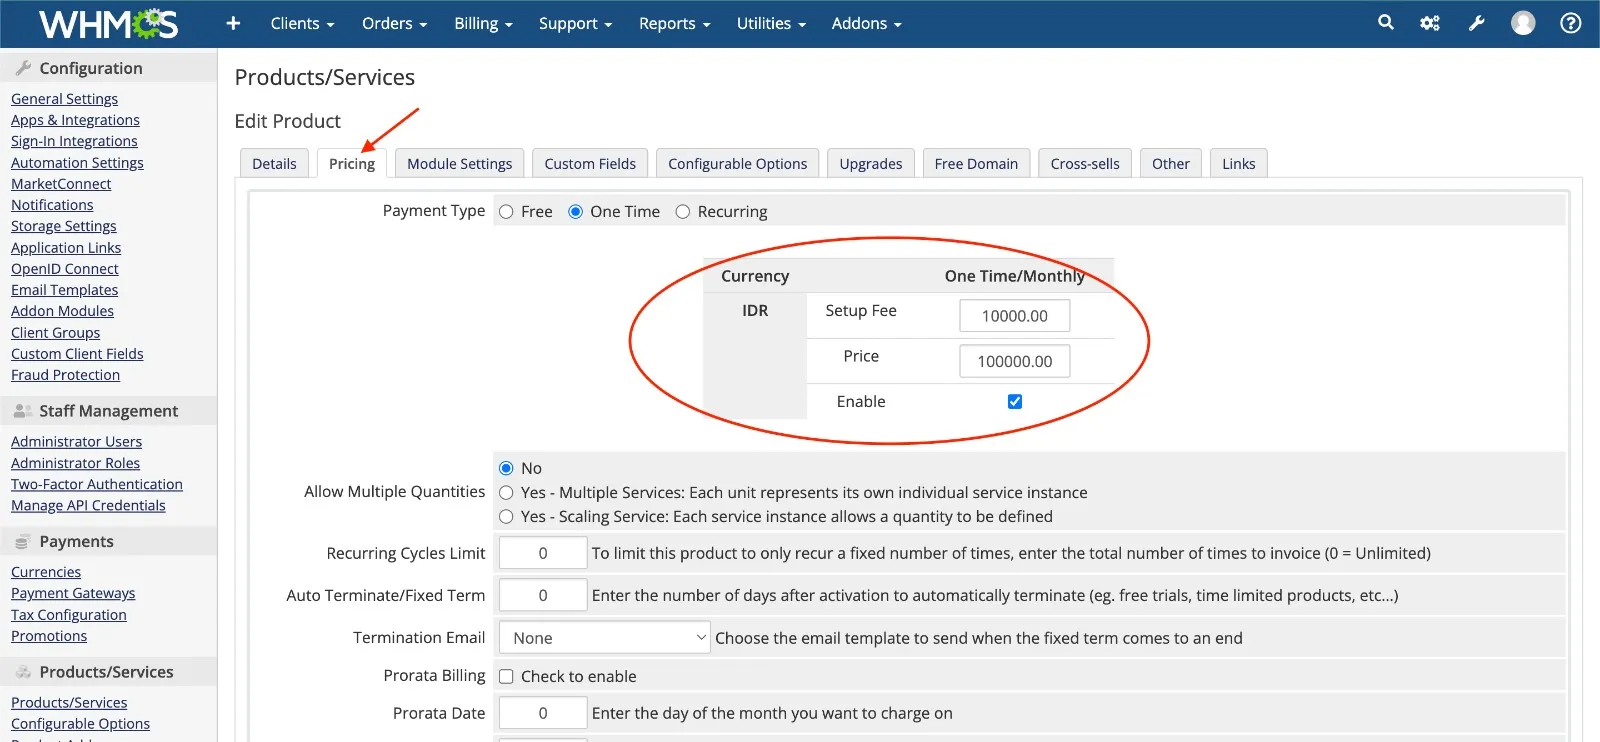Viewport: 1600px width, 742px height.
Task: Open Client Groups link
Action: coord(55,333)
